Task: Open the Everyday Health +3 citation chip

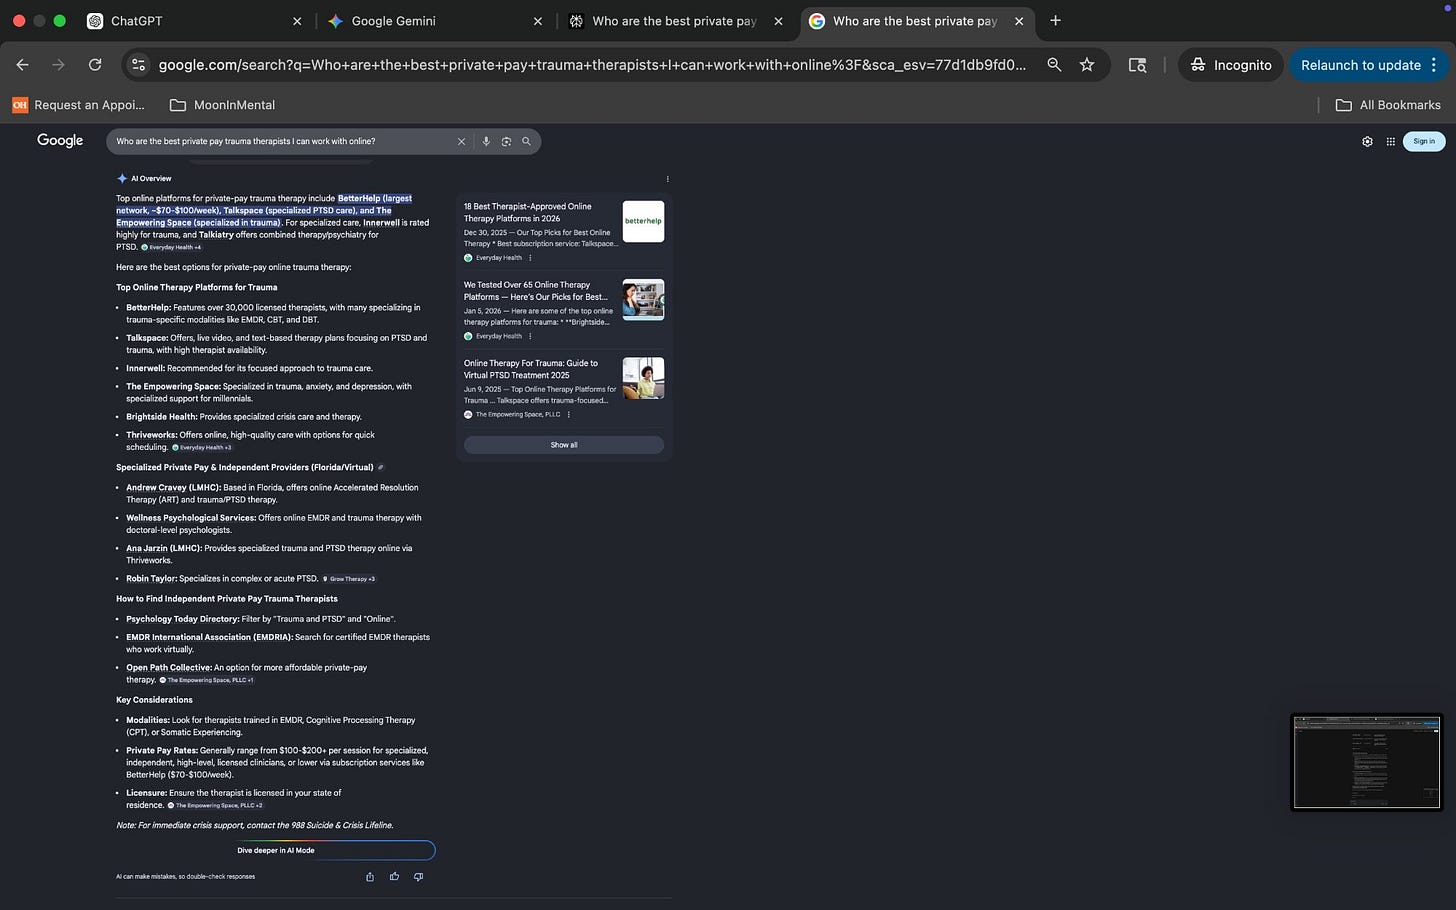Action: pyautogui.click(x=202, y=447)
